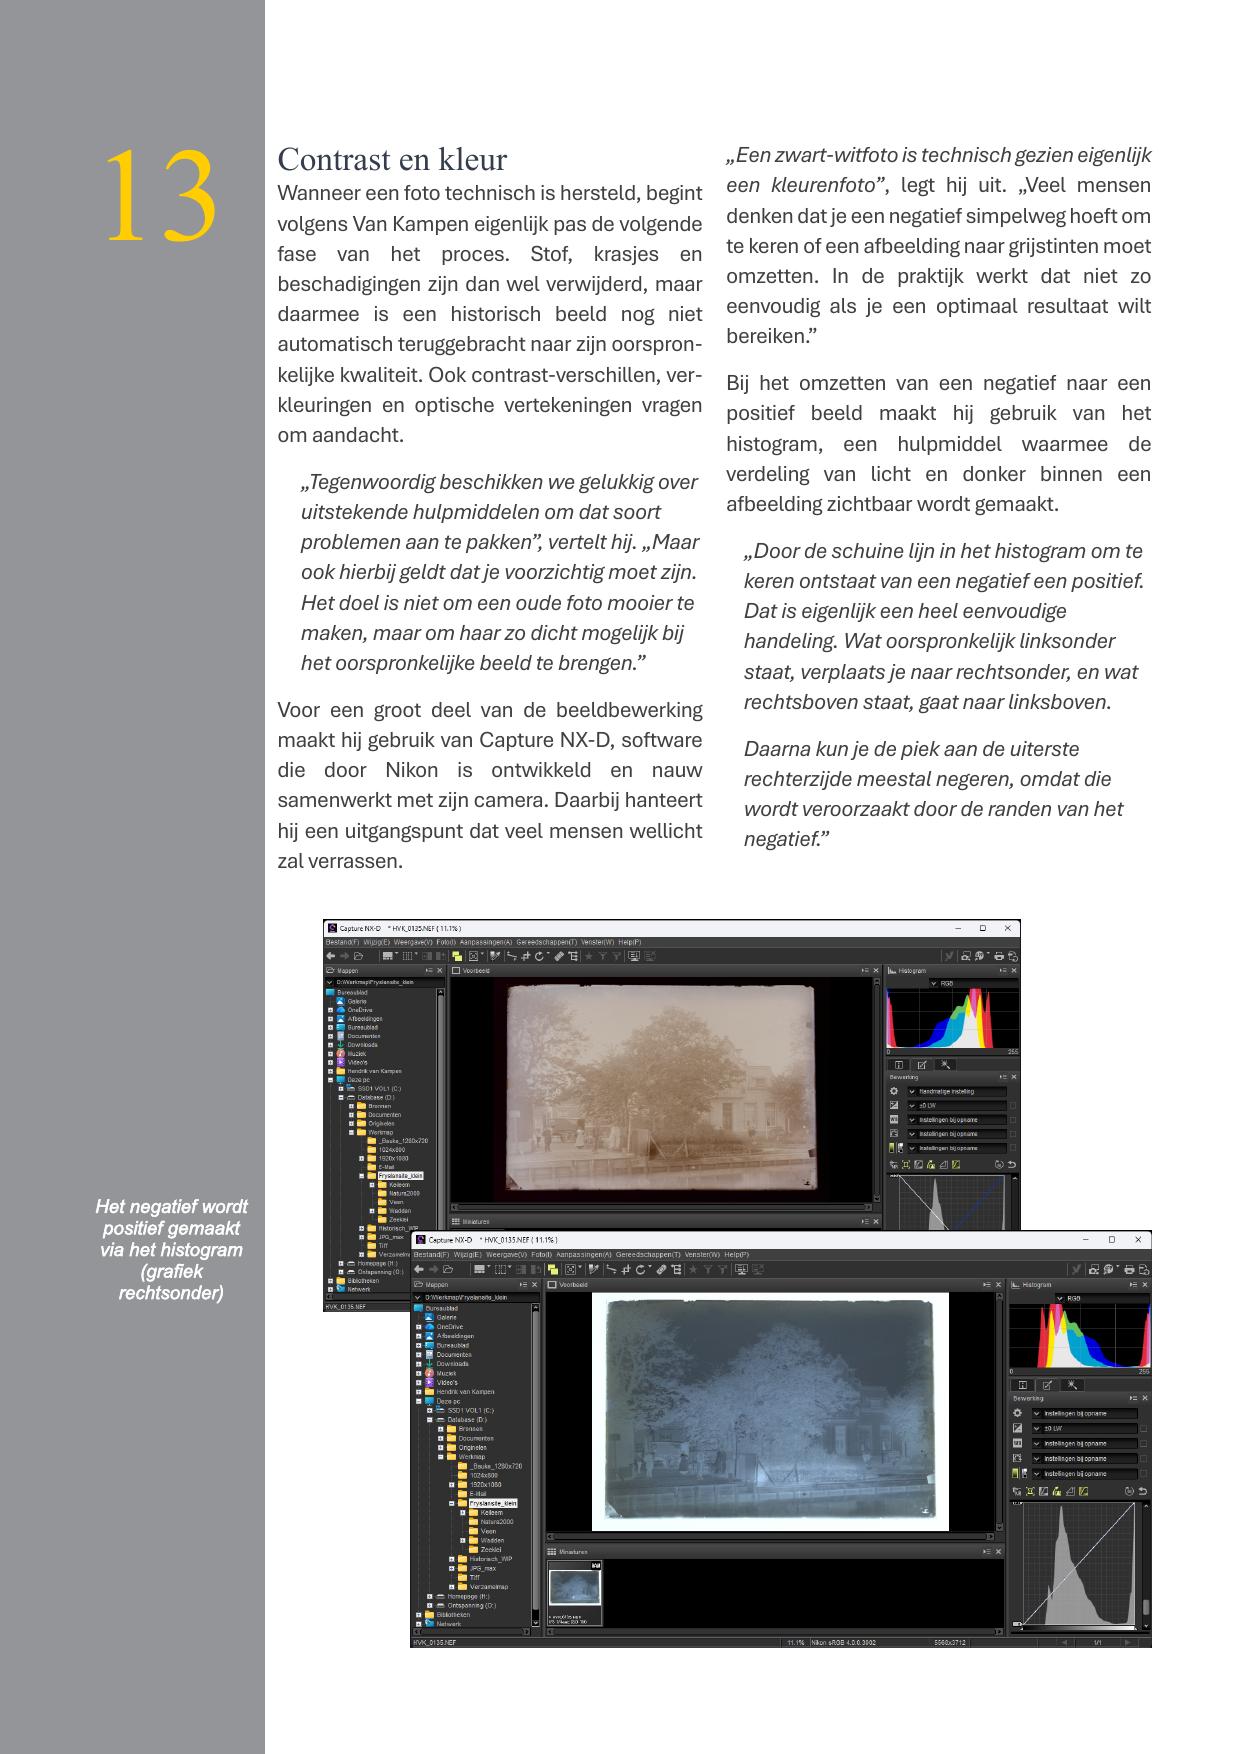This screenshot has width=1241, height=1754.
Task: Select the crop tool in the front window toolbar
Action: pyautogui.click(x=626, y=1269)
